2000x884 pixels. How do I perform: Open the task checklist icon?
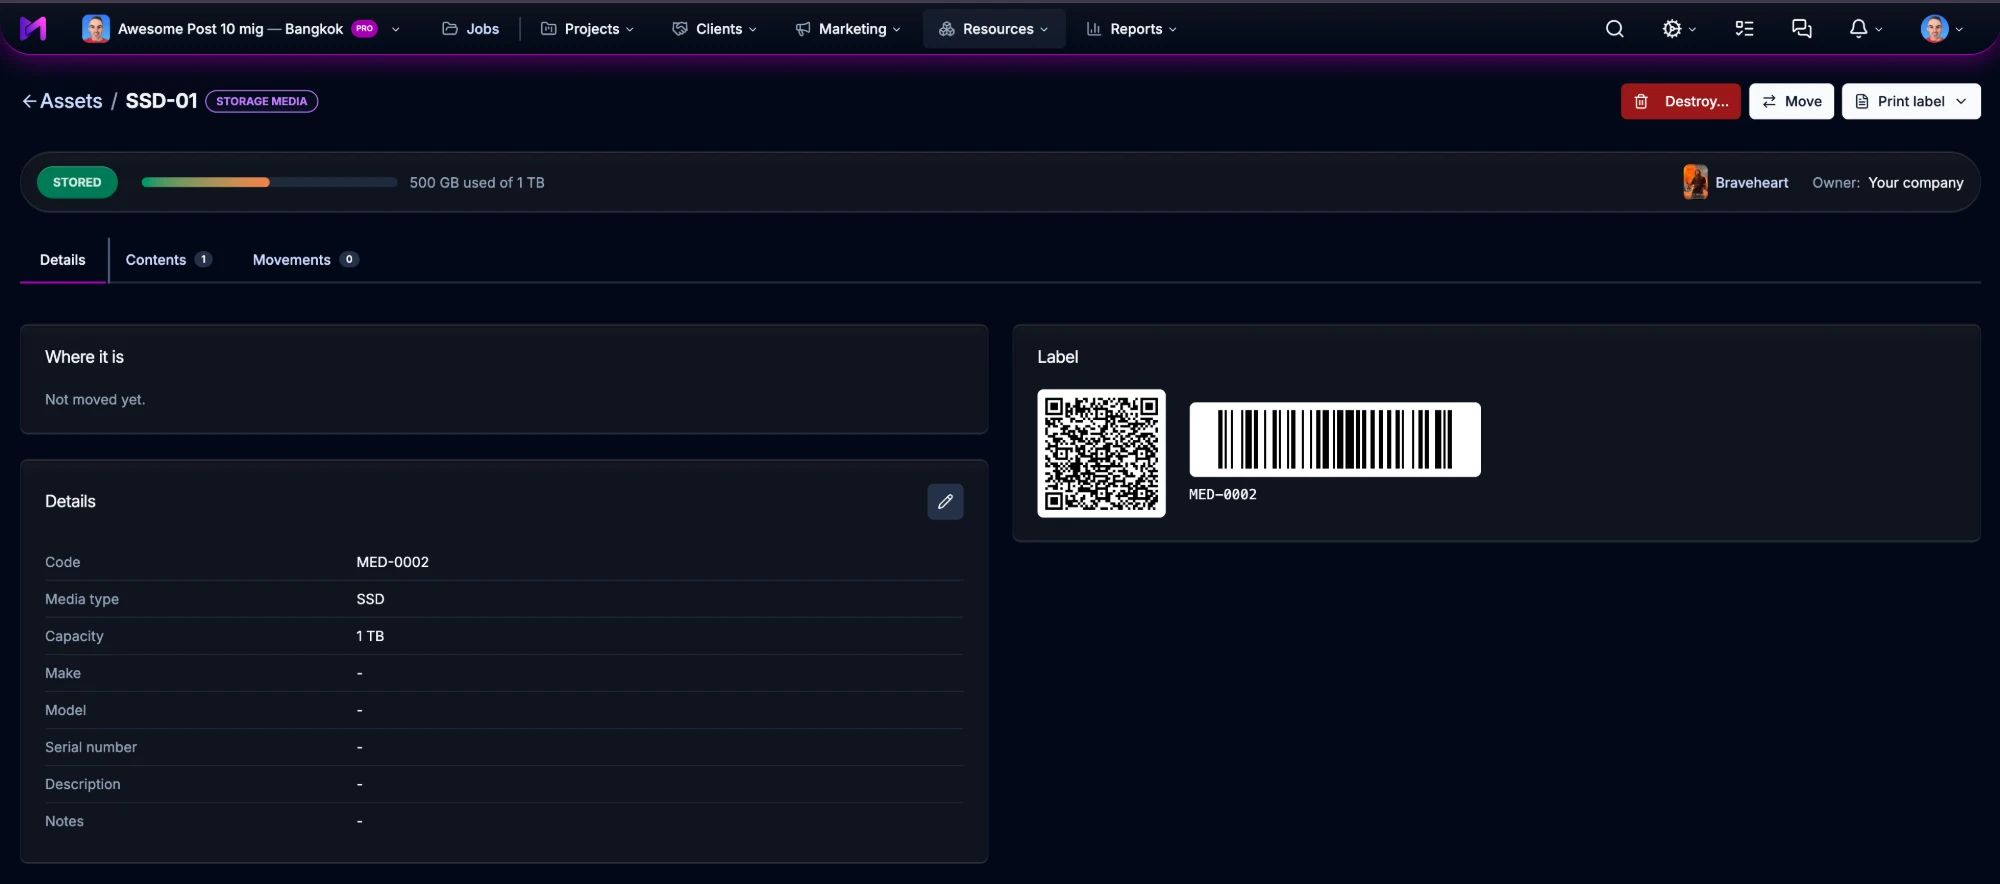coord(1744,29)
